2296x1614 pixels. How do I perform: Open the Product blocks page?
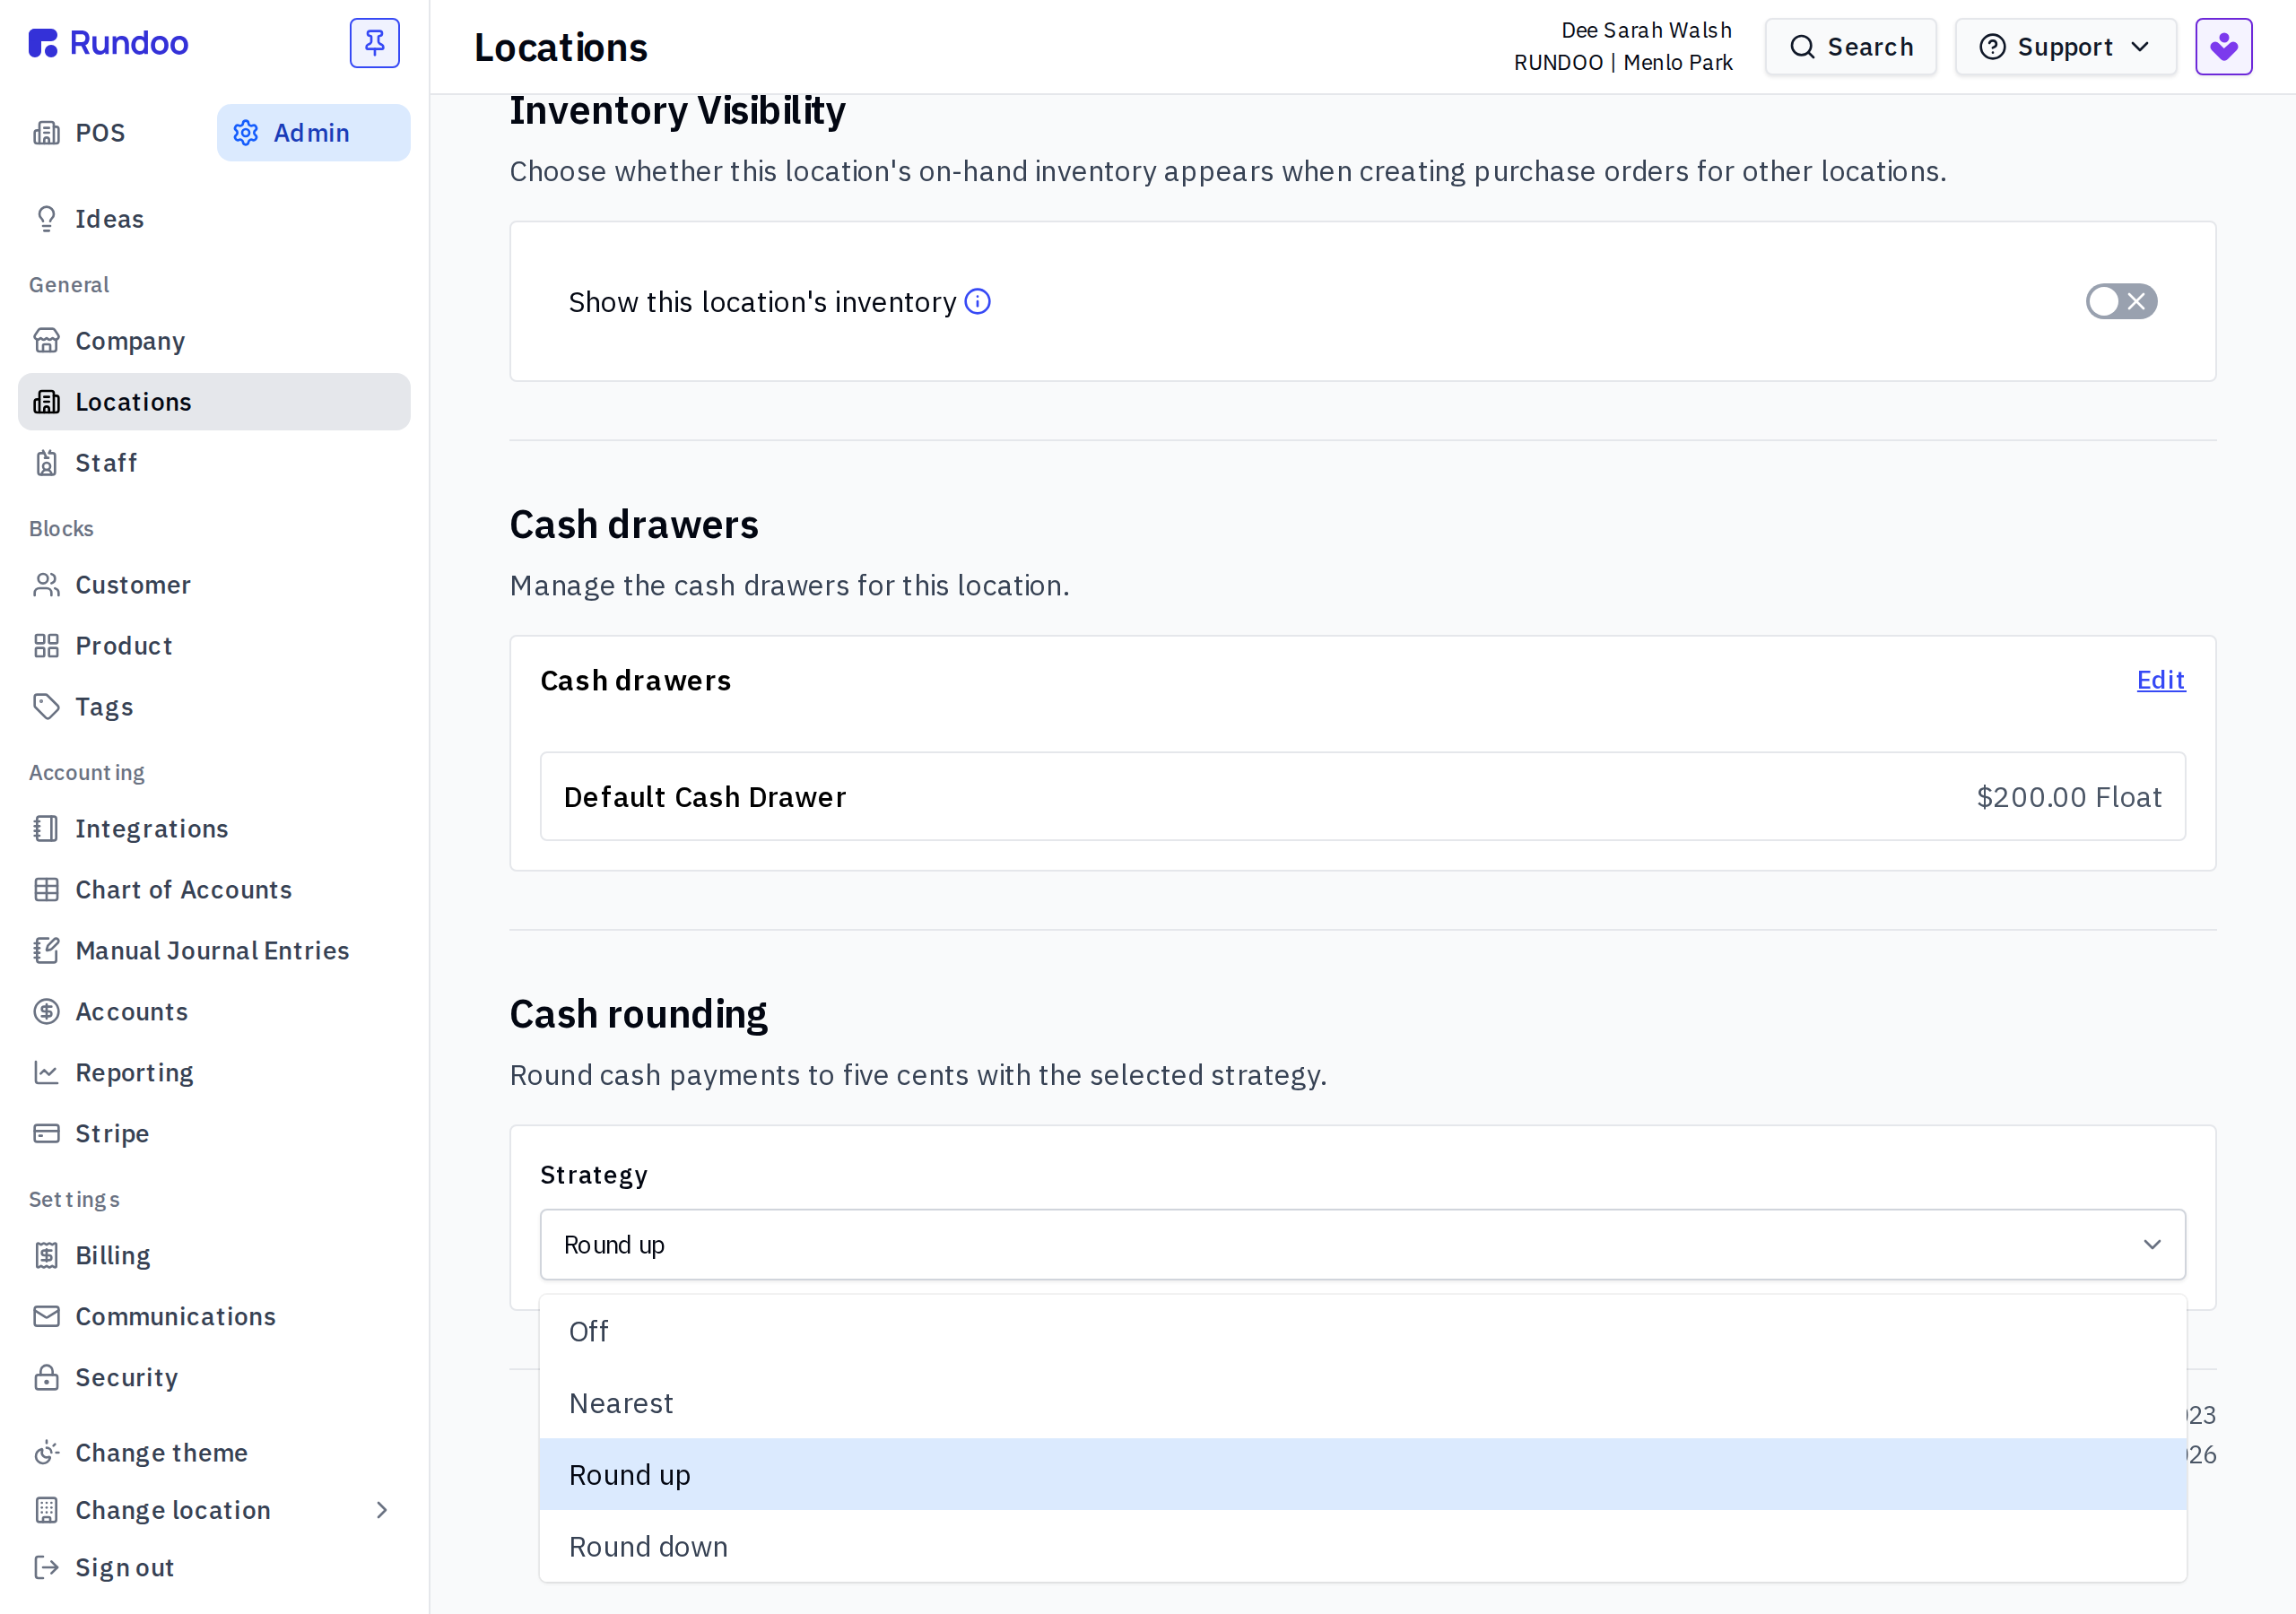click(x=214, y=646)
